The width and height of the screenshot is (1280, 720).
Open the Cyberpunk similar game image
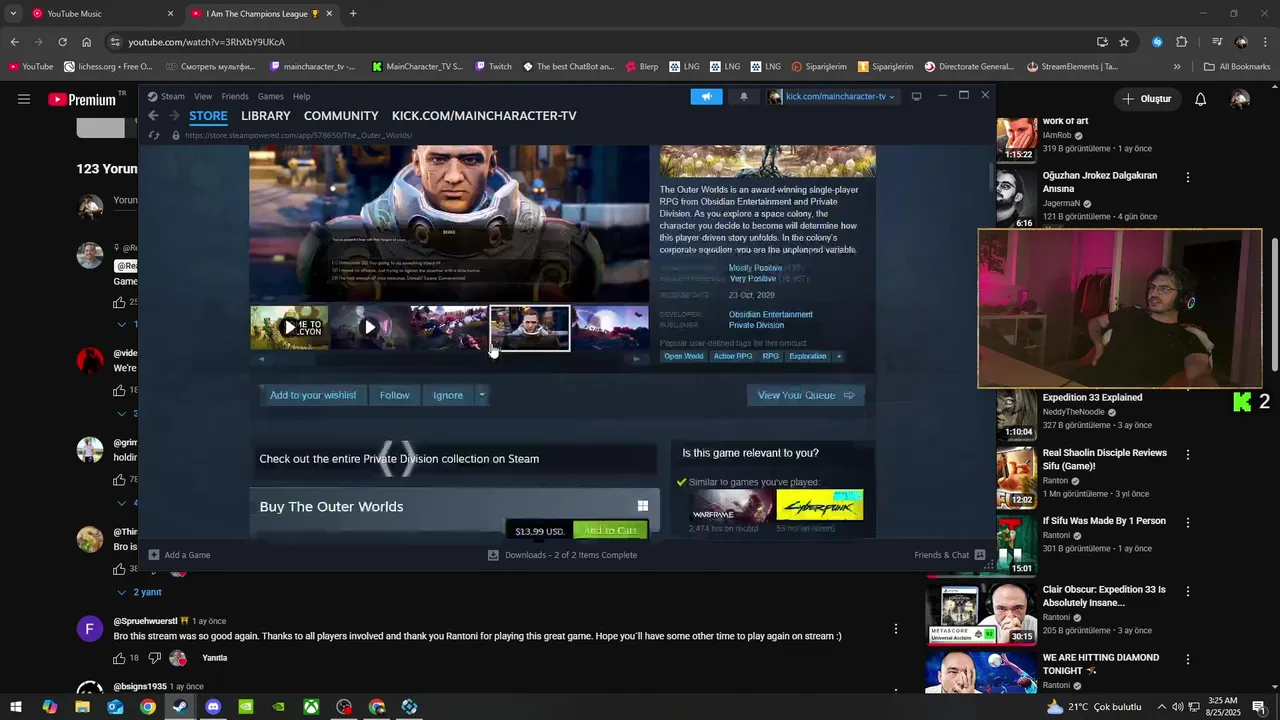pyautogui.click(x=820, y=505)
